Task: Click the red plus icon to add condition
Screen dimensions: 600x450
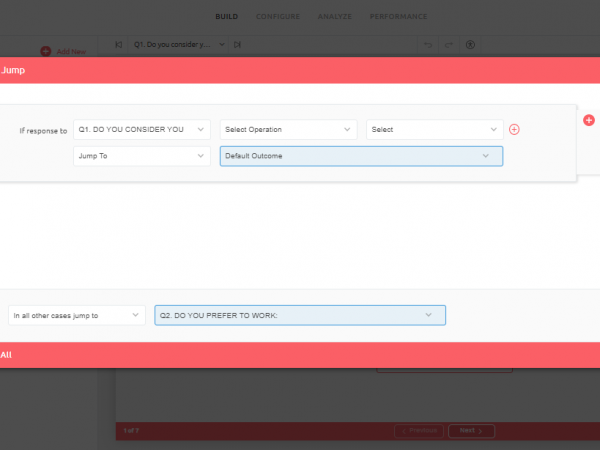Action: [515, 129]
